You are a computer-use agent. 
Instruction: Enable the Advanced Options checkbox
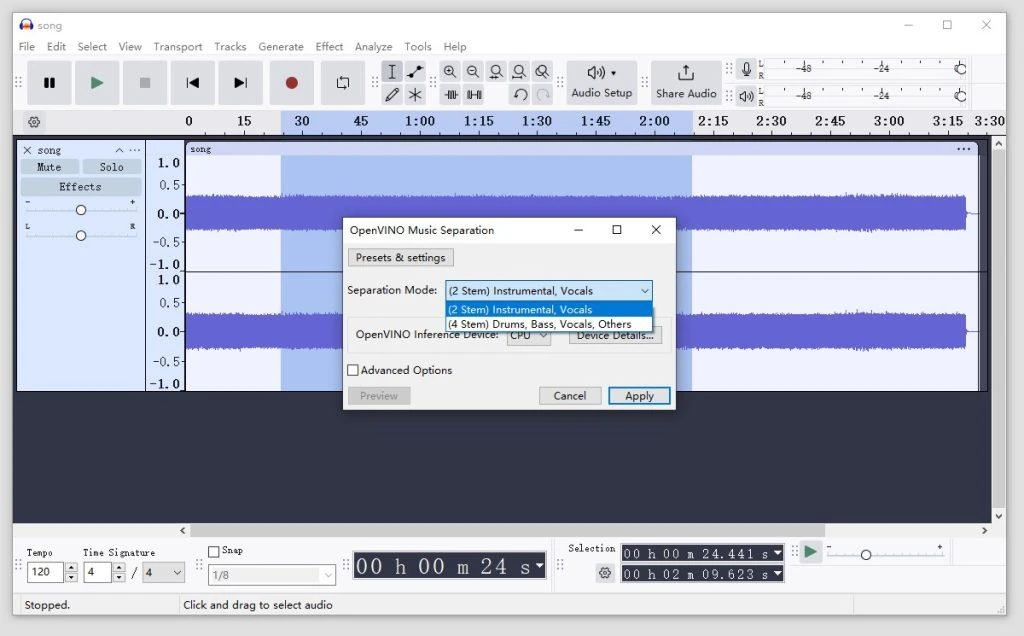[353, 370]
